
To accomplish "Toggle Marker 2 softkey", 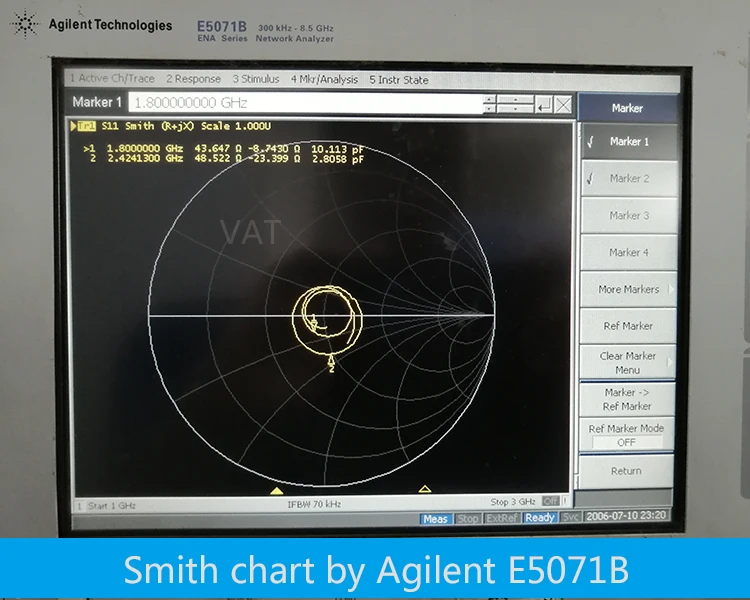I will (629, 178).
